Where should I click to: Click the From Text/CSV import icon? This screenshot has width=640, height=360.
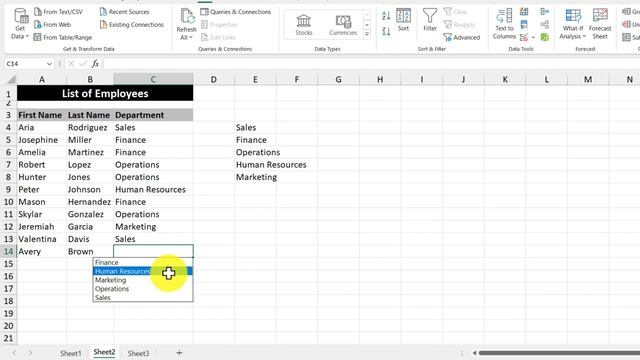(38, 12)
